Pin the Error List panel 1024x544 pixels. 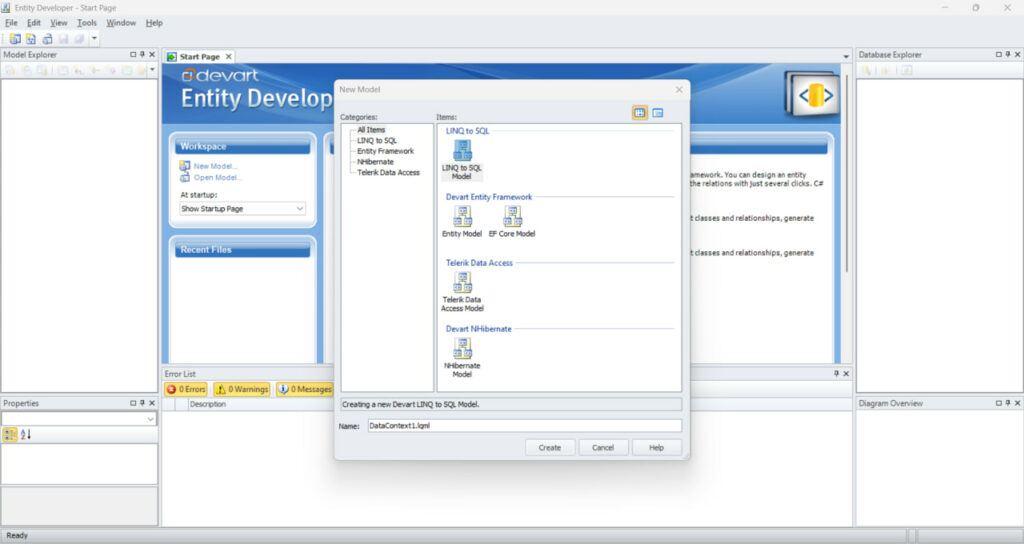pyautogui.click(x=837, y=374)
